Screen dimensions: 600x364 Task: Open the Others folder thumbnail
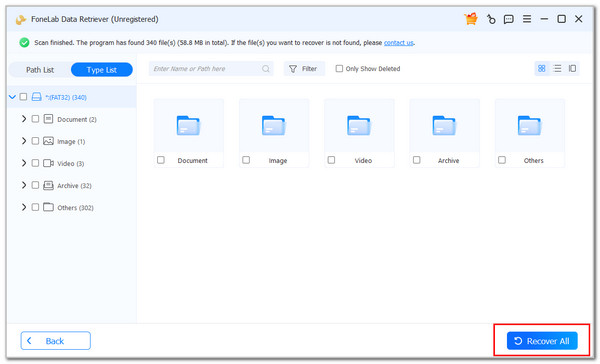(530, 126)
